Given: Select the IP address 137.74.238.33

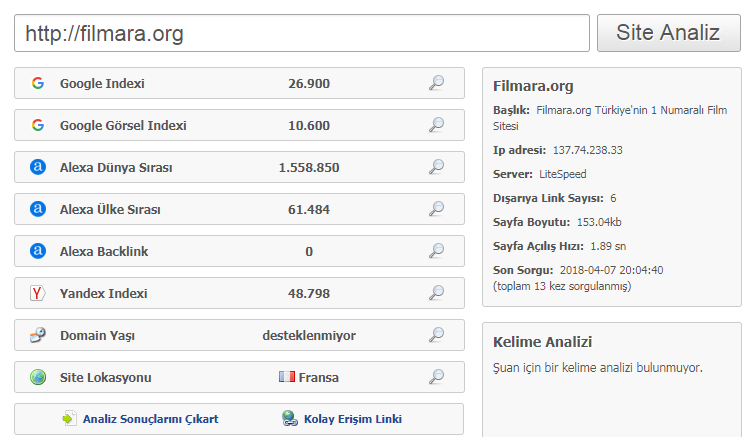Looking at the screenshot, I should coord(587,150).
